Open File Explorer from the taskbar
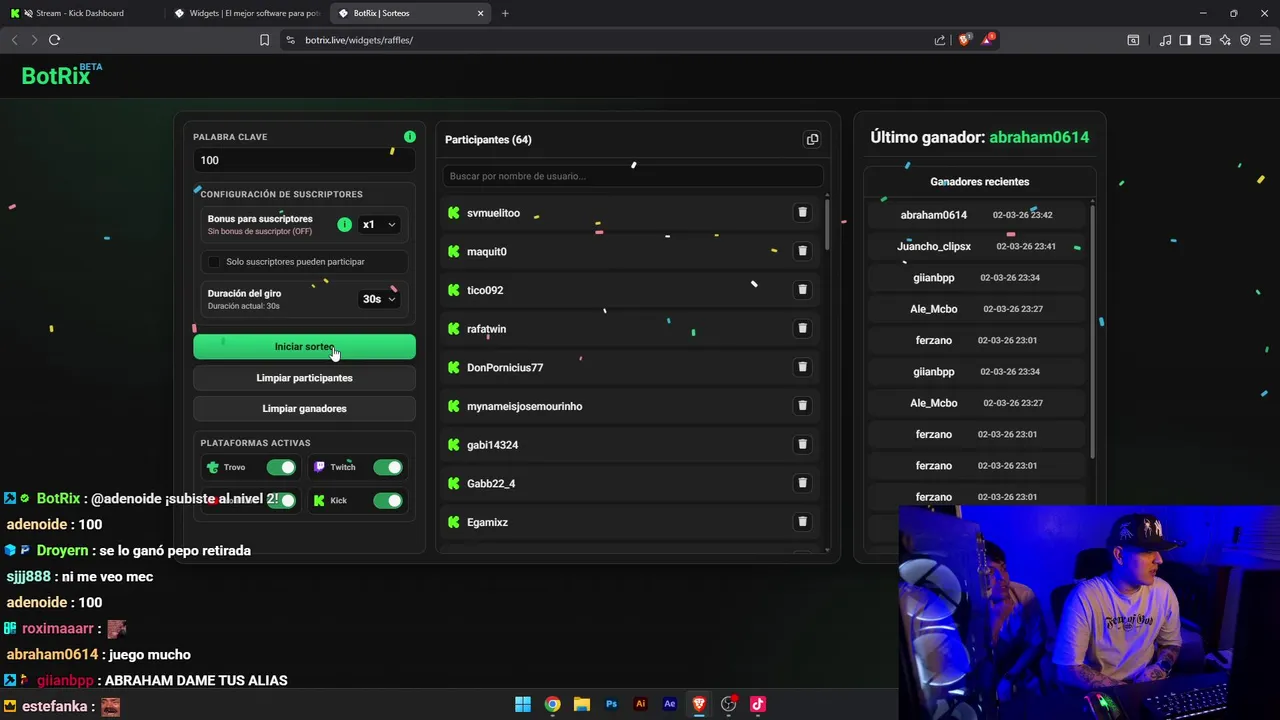The image size is (1280, 720). (582, 704)
